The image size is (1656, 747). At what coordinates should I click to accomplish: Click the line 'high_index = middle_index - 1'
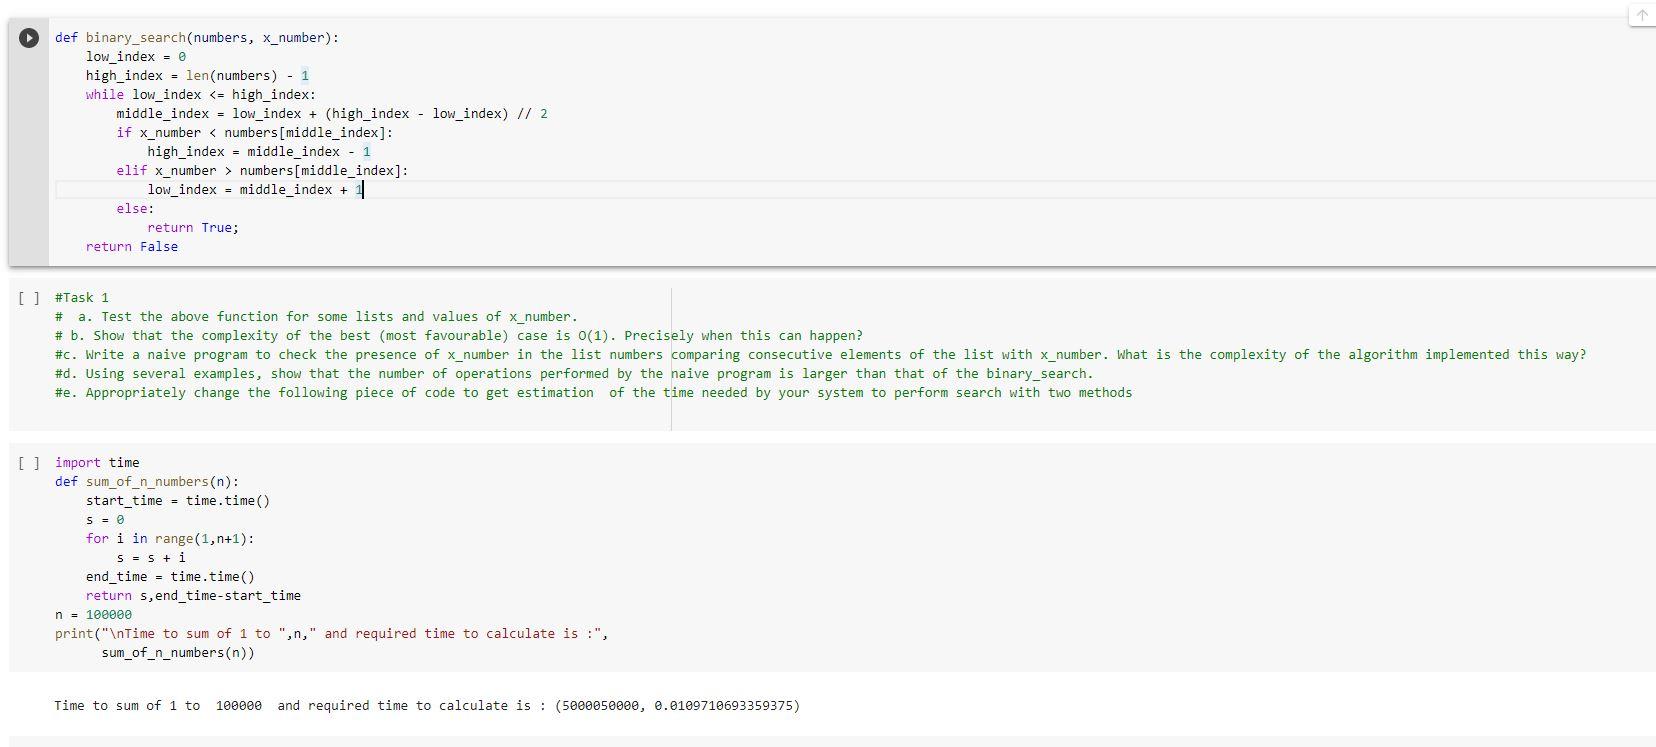[x=259, y=152]
